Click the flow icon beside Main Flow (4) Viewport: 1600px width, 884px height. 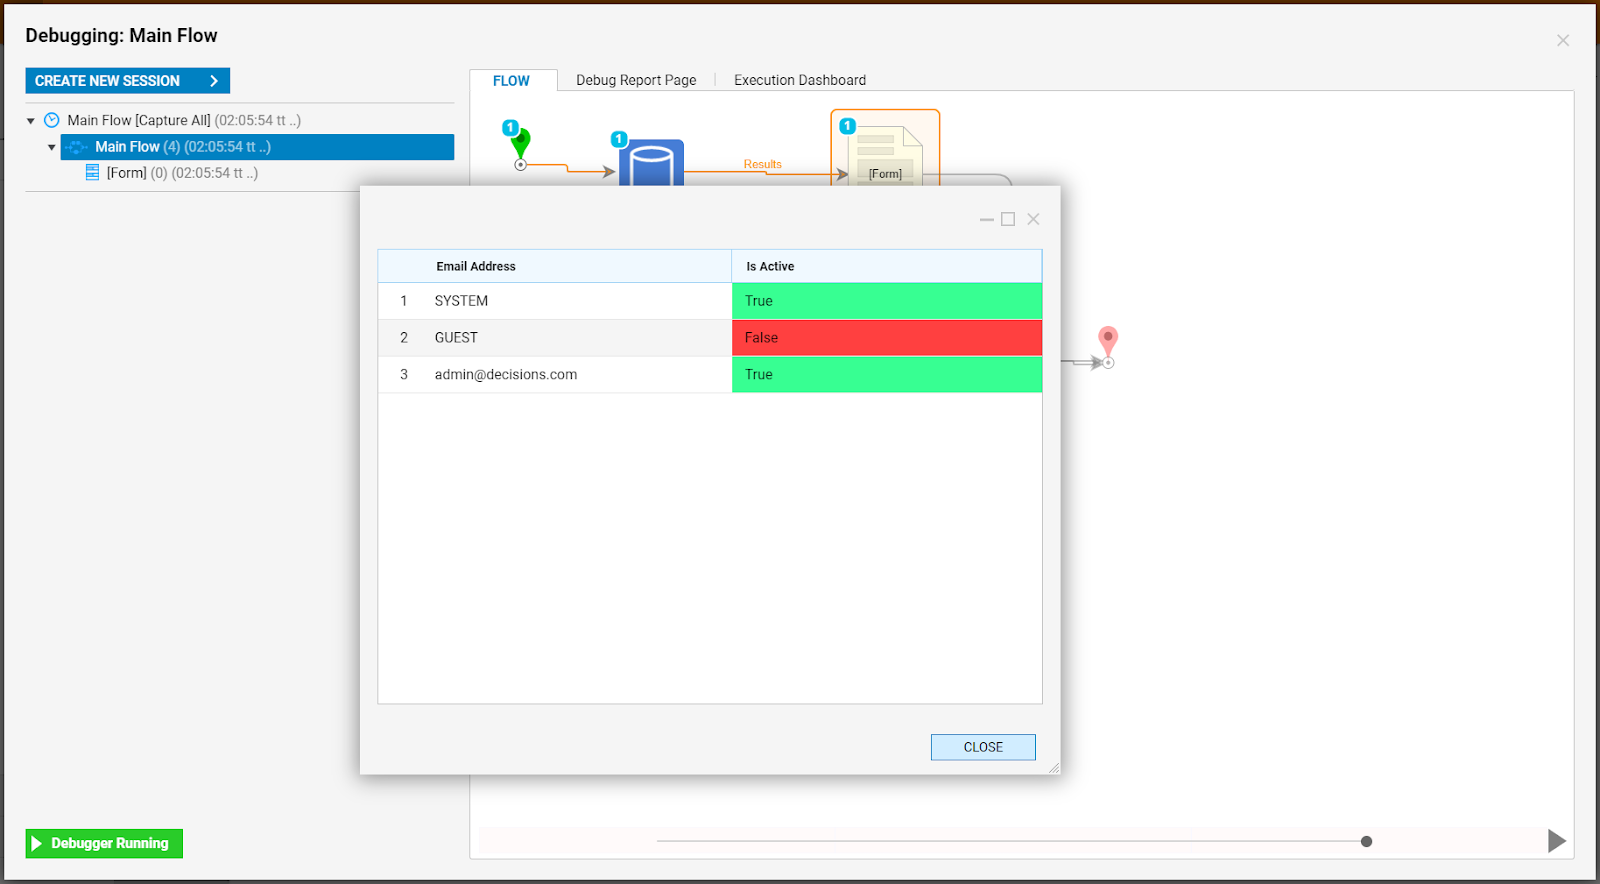[77, 147]
